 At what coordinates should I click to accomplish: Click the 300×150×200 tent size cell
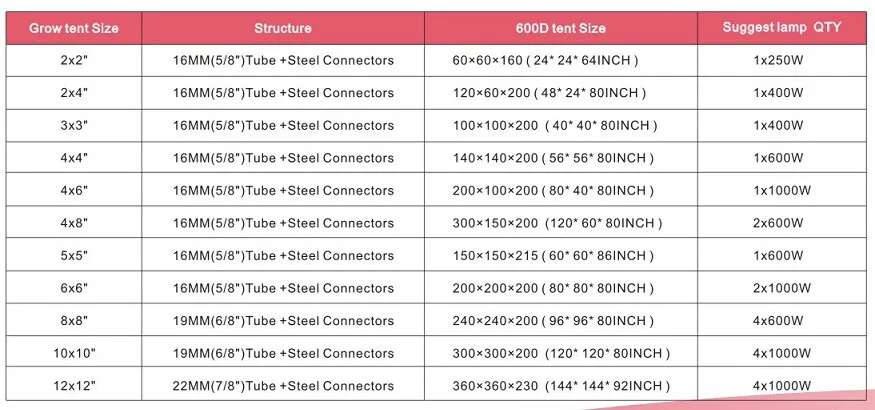click(x=557, y=223)
